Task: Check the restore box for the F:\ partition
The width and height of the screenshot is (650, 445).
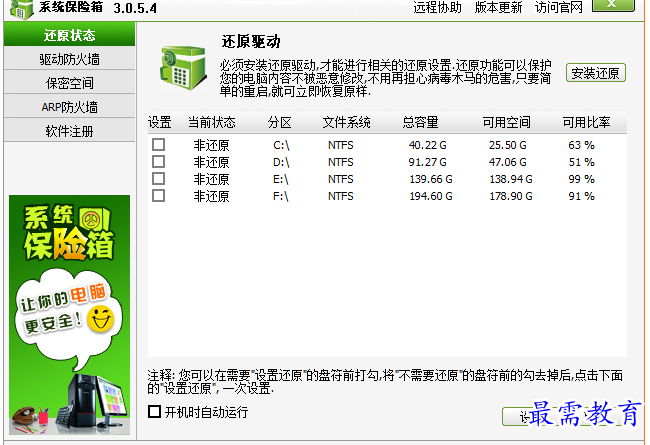Action: [158, 195]
